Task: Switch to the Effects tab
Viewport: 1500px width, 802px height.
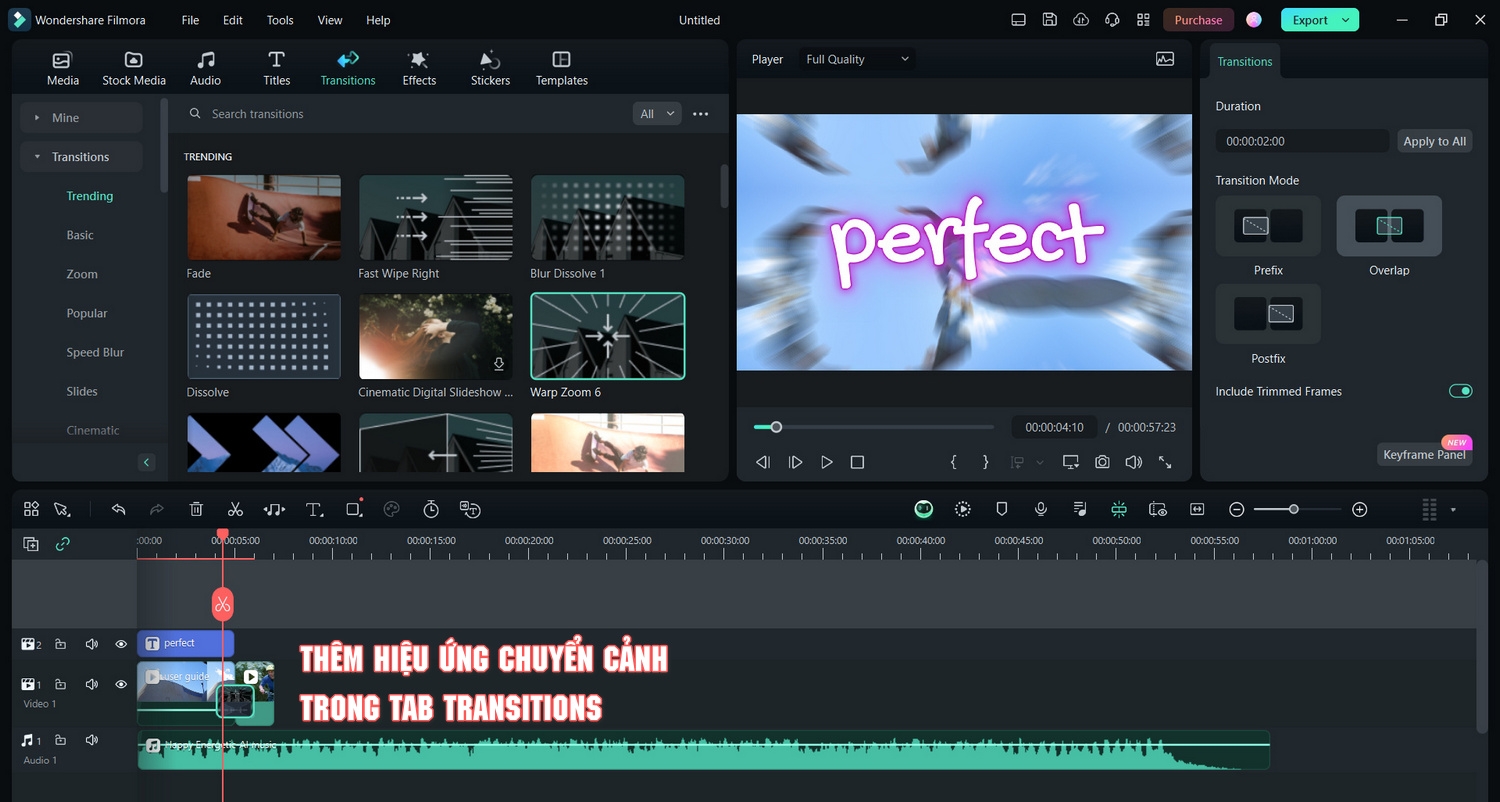Action: (x=419, y=68)
